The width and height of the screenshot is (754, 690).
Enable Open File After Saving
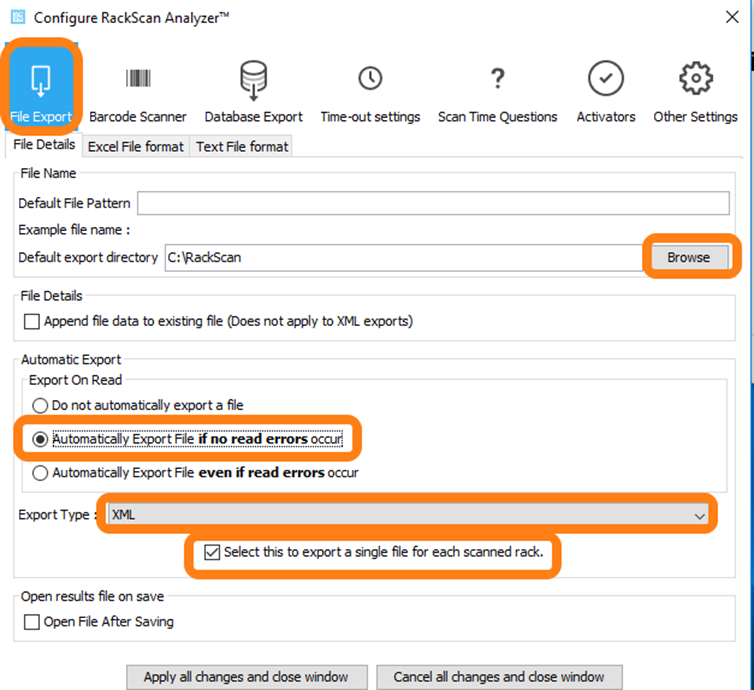pos(32,622)
